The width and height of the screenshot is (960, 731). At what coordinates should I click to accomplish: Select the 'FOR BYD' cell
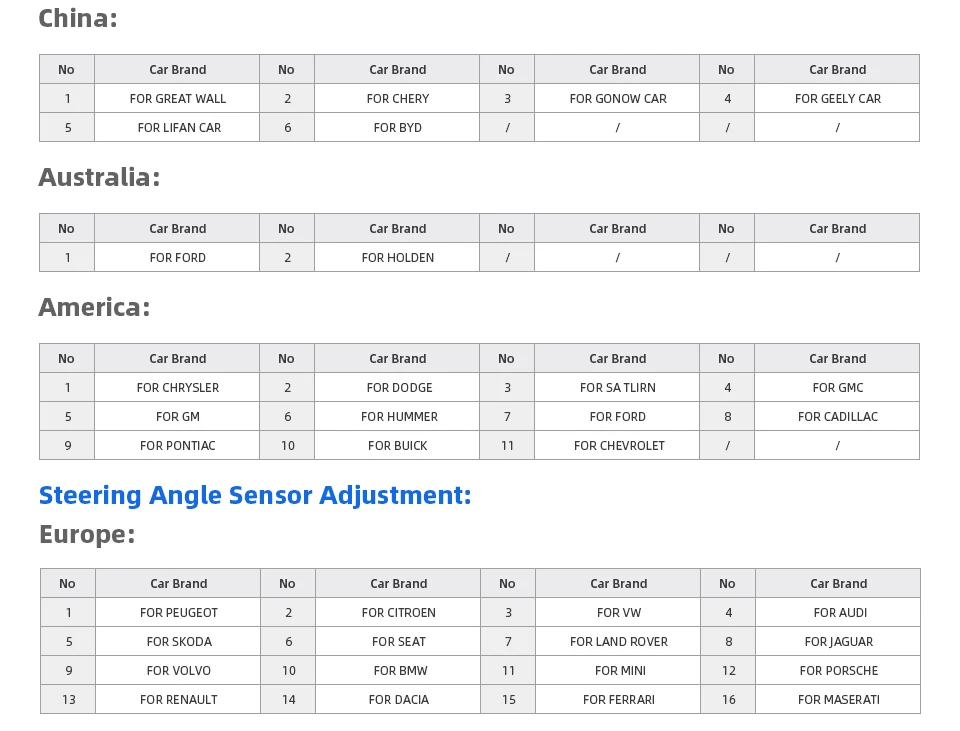397,128
